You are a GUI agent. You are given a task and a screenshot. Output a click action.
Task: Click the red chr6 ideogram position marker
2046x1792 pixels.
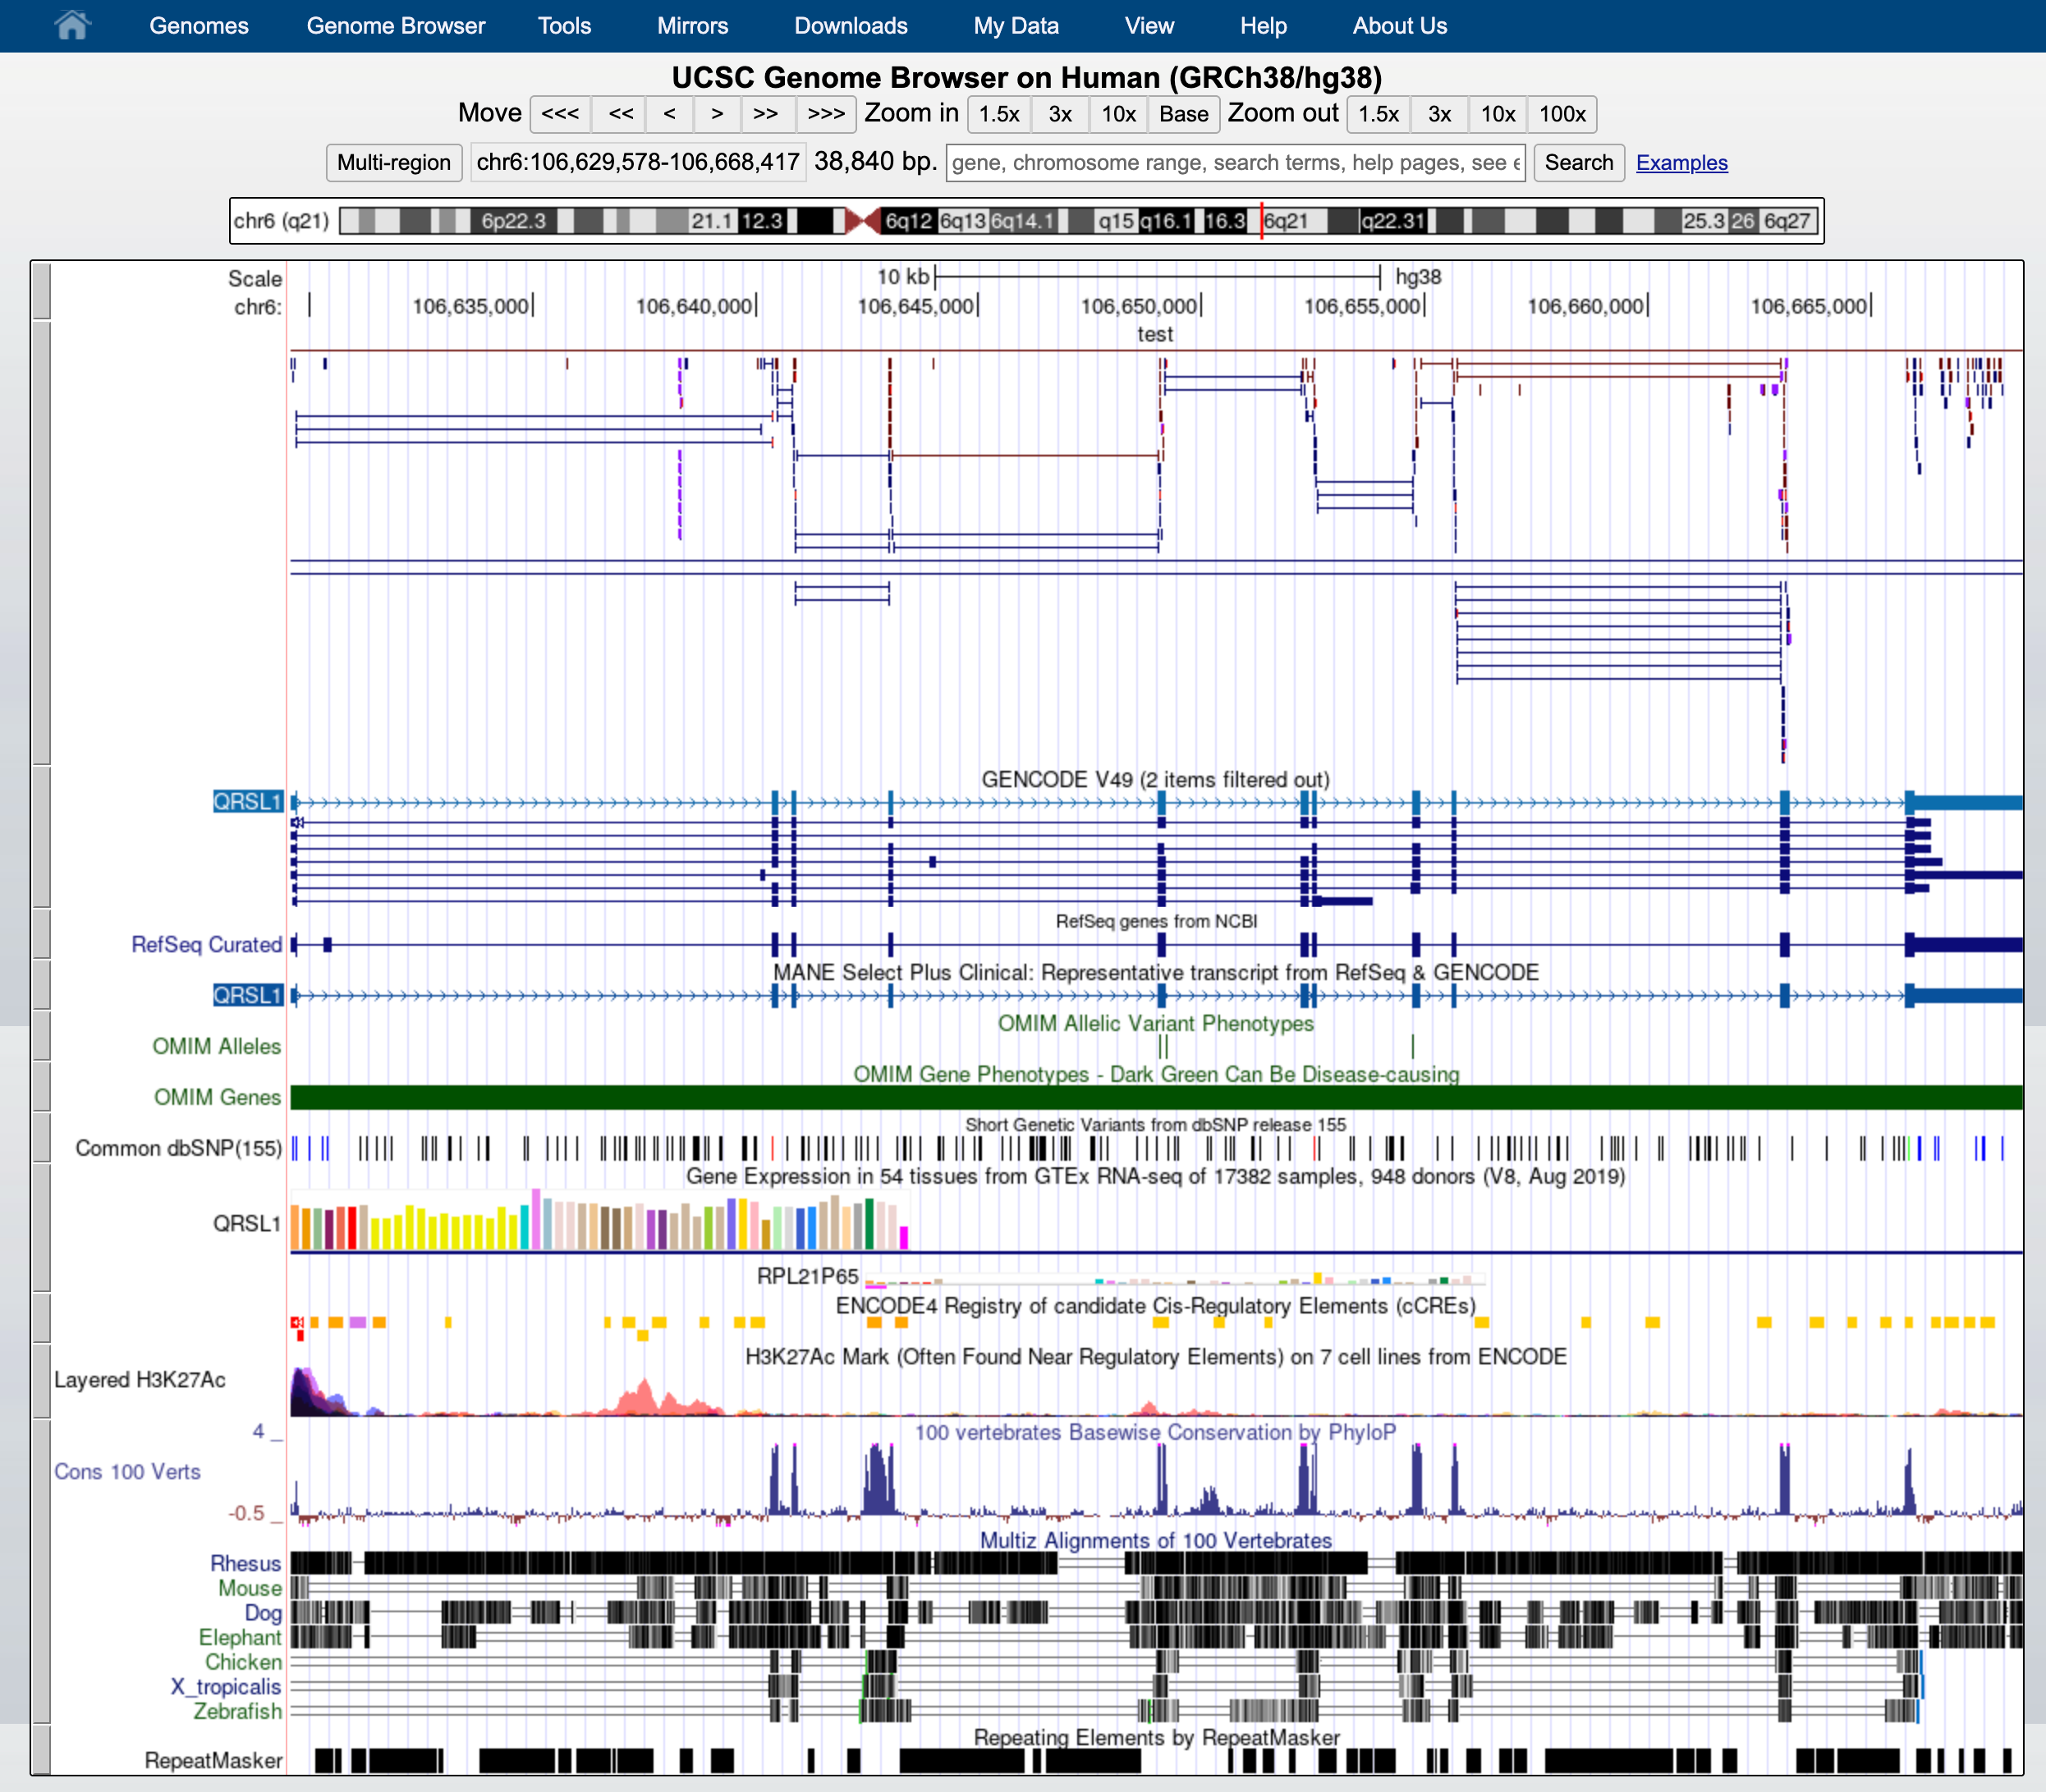tap(1261, 221)
